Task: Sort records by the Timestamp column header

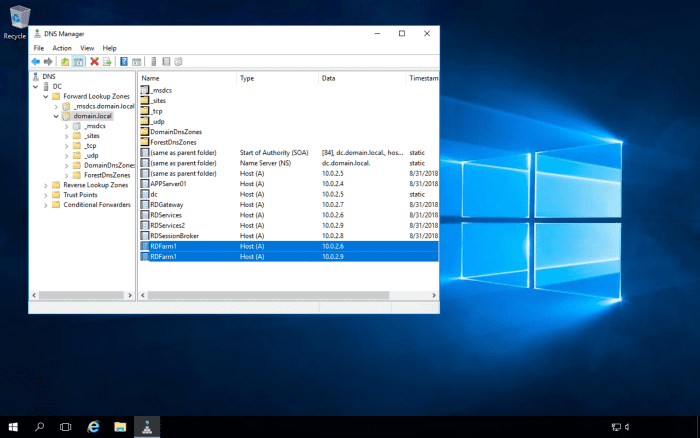Action: (422, 78)
